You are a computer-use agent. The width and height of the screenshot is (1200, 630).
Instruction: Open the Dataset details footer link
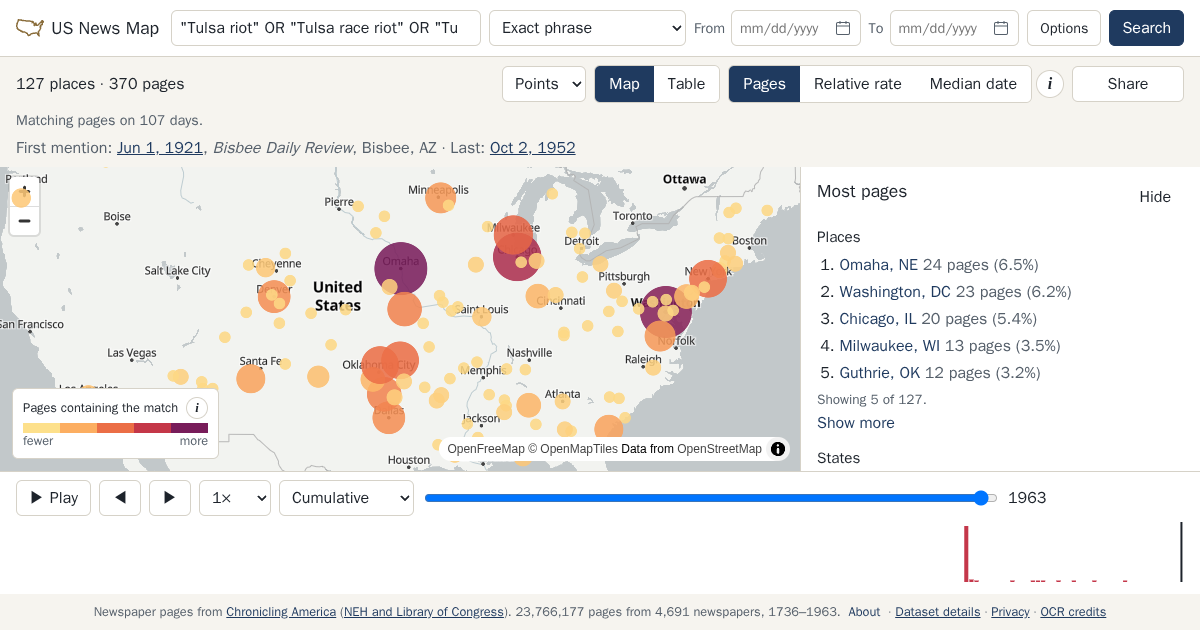pyautogui.click(x=938, y=612)
